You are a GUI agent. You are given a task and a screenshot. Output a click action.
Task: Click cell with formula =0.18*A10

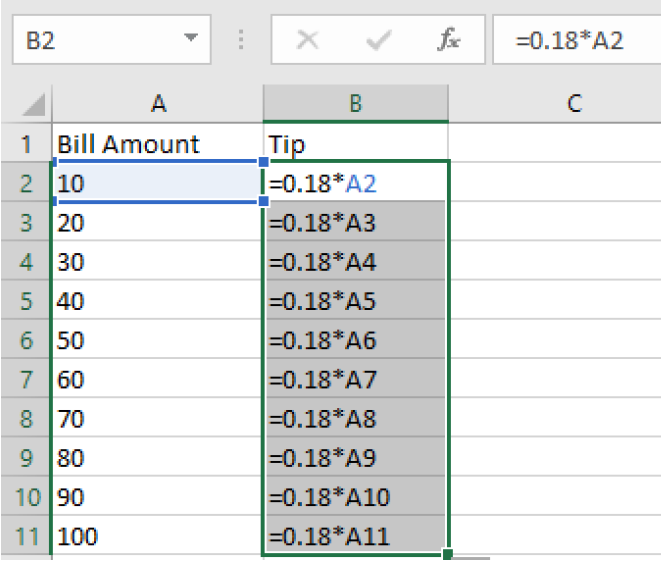pyautogui.click(x=356, y=496)
